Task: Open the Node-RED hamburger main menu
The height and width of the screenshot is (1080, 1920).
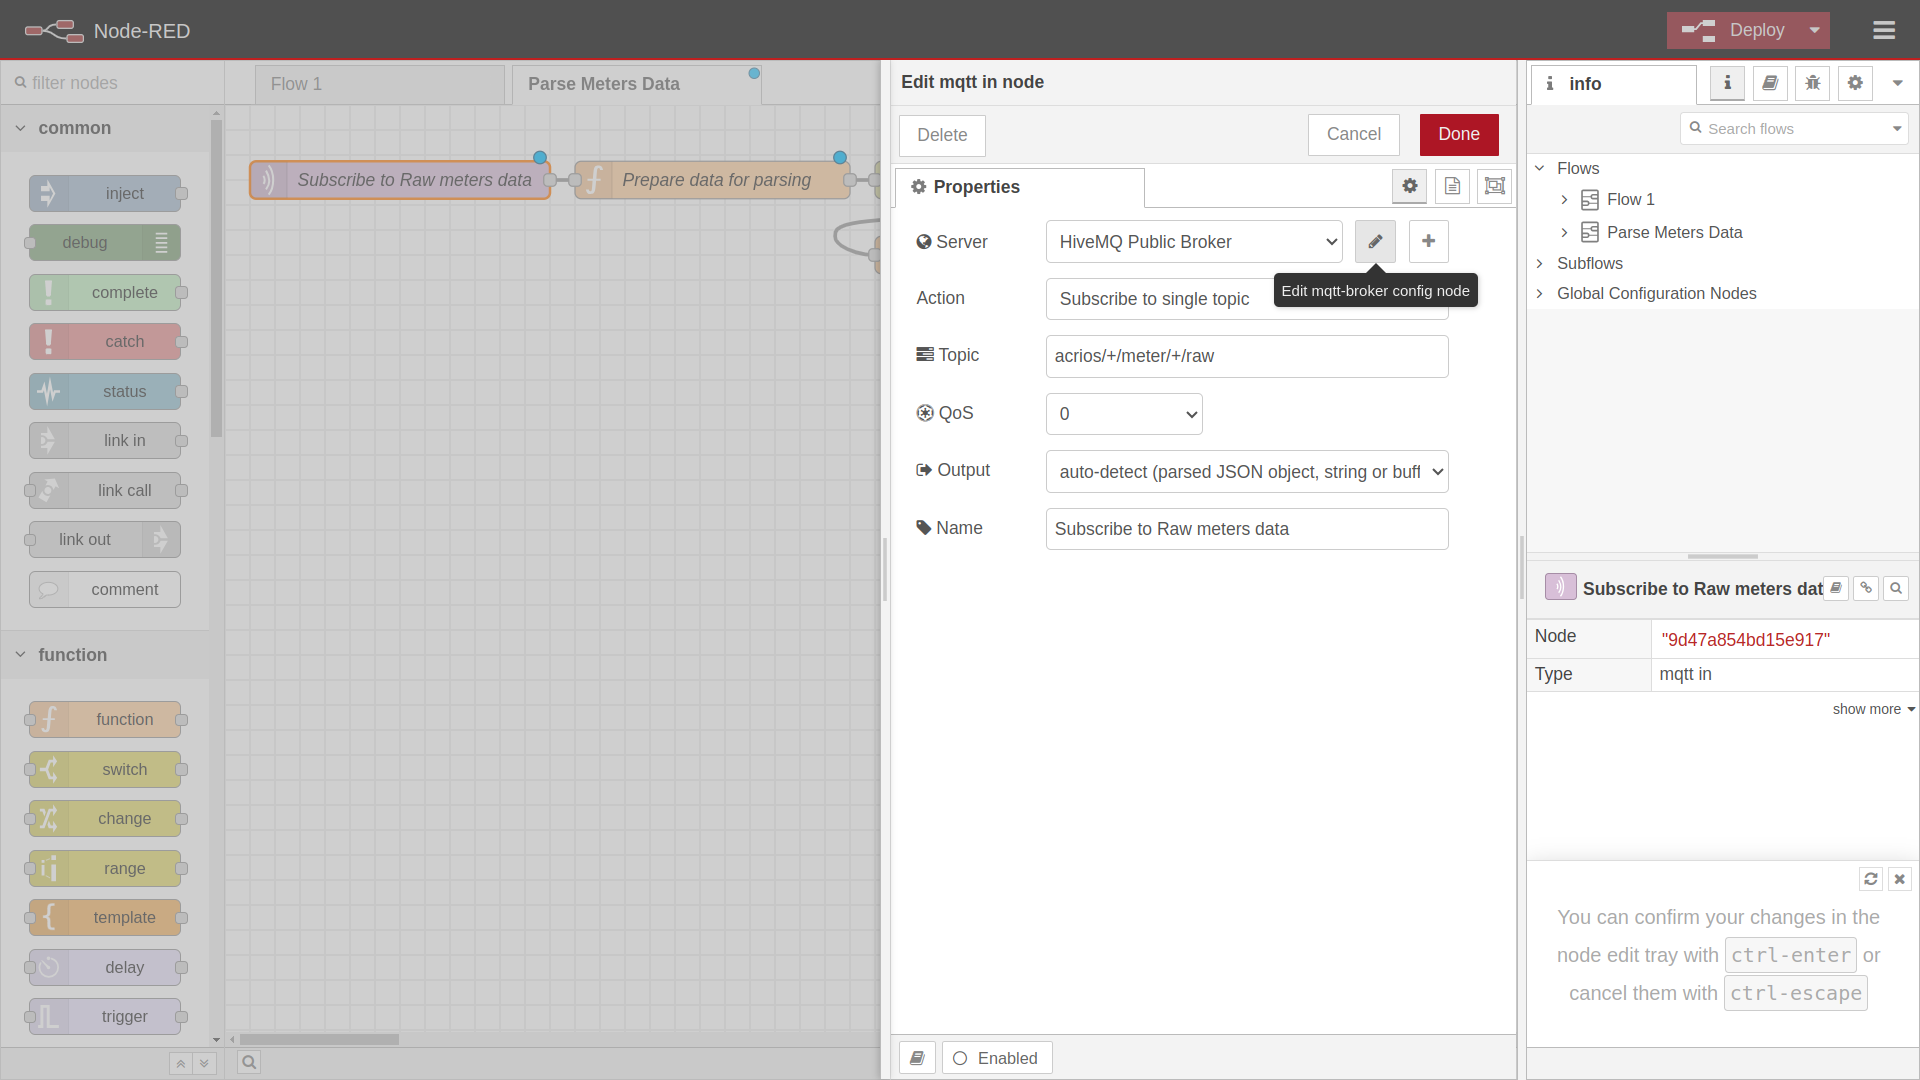Action: pyautogui.click(x=1885, y=30)
